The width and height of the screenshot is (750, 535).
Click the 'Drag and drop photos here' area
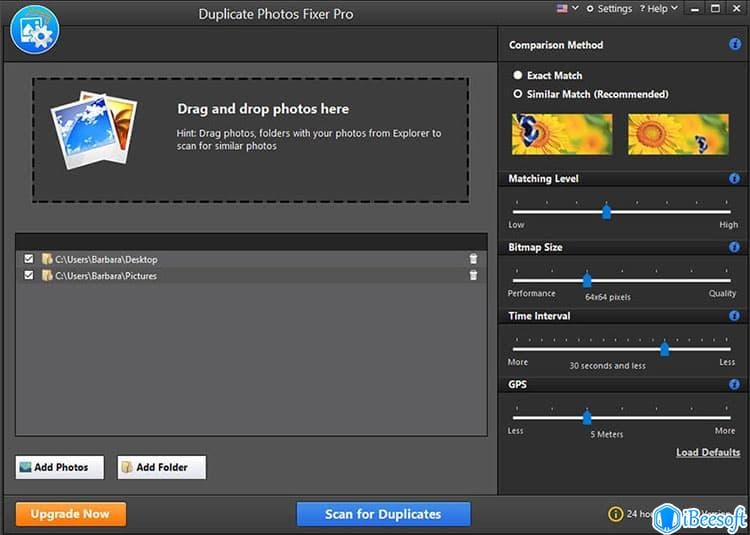pos(251,140)
